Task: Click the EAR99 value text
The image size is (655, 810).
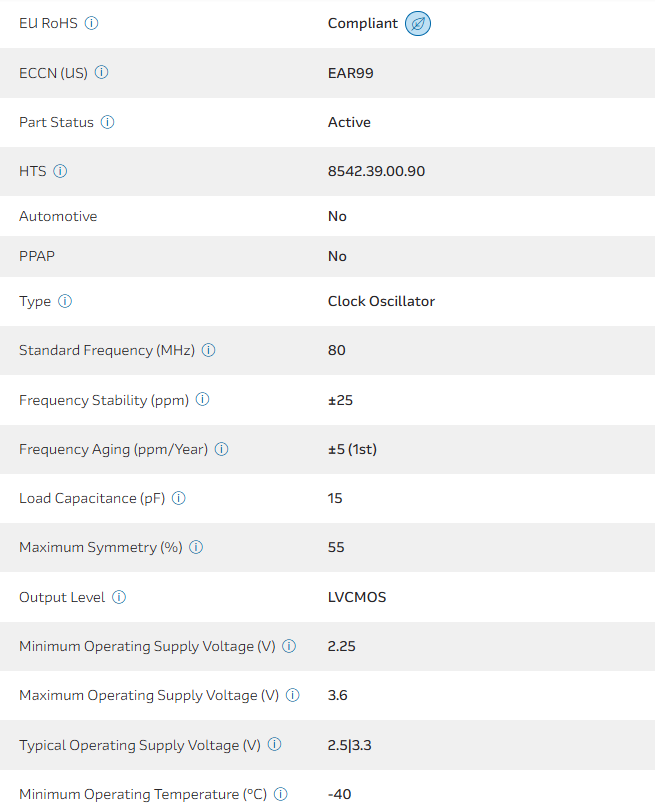Action: tap(351, 72)
